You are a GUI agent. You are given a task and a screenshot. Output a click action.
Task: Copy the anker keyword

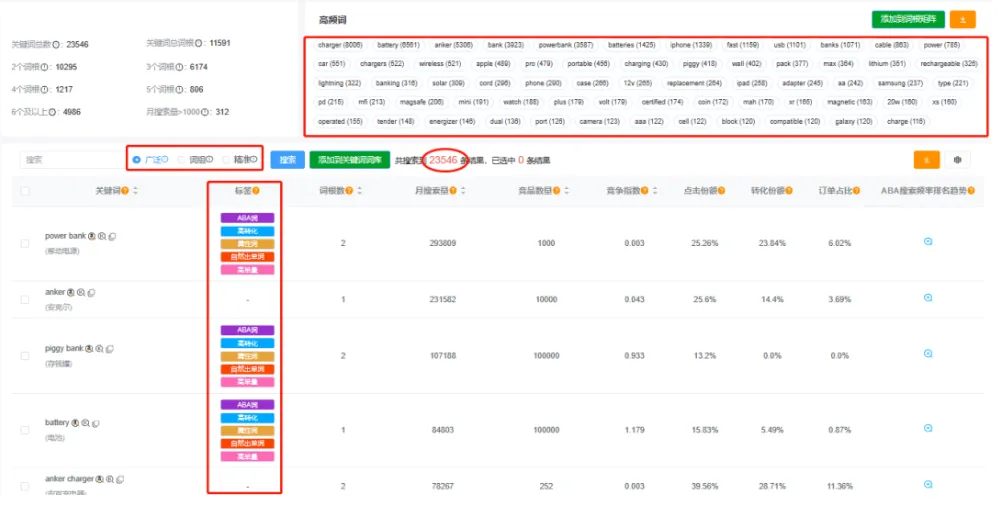[91, 292]
